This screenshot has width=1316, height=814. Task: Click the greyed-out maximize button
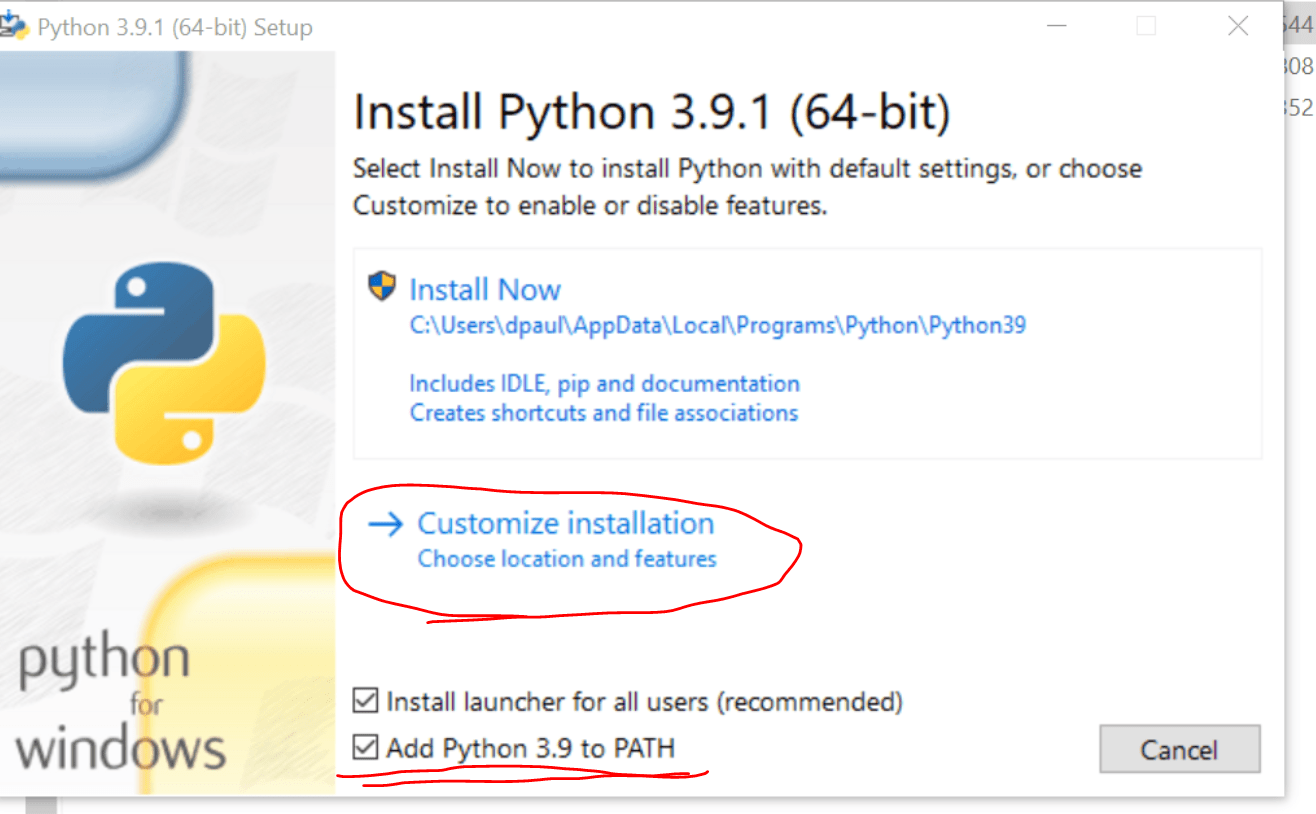(1146, 27)
